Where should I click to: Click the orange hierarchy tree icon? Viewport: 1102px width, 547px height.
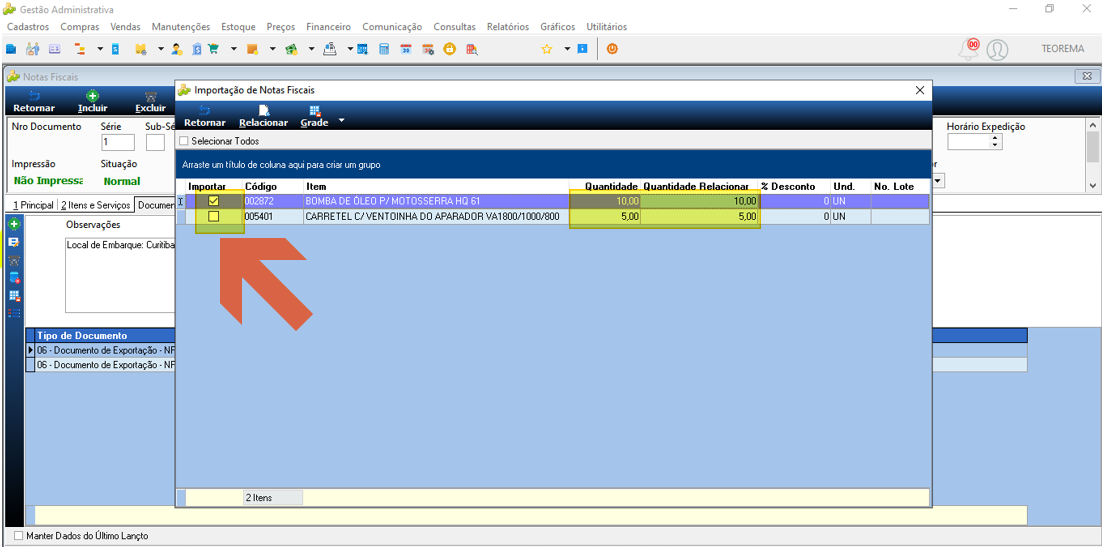79,49
